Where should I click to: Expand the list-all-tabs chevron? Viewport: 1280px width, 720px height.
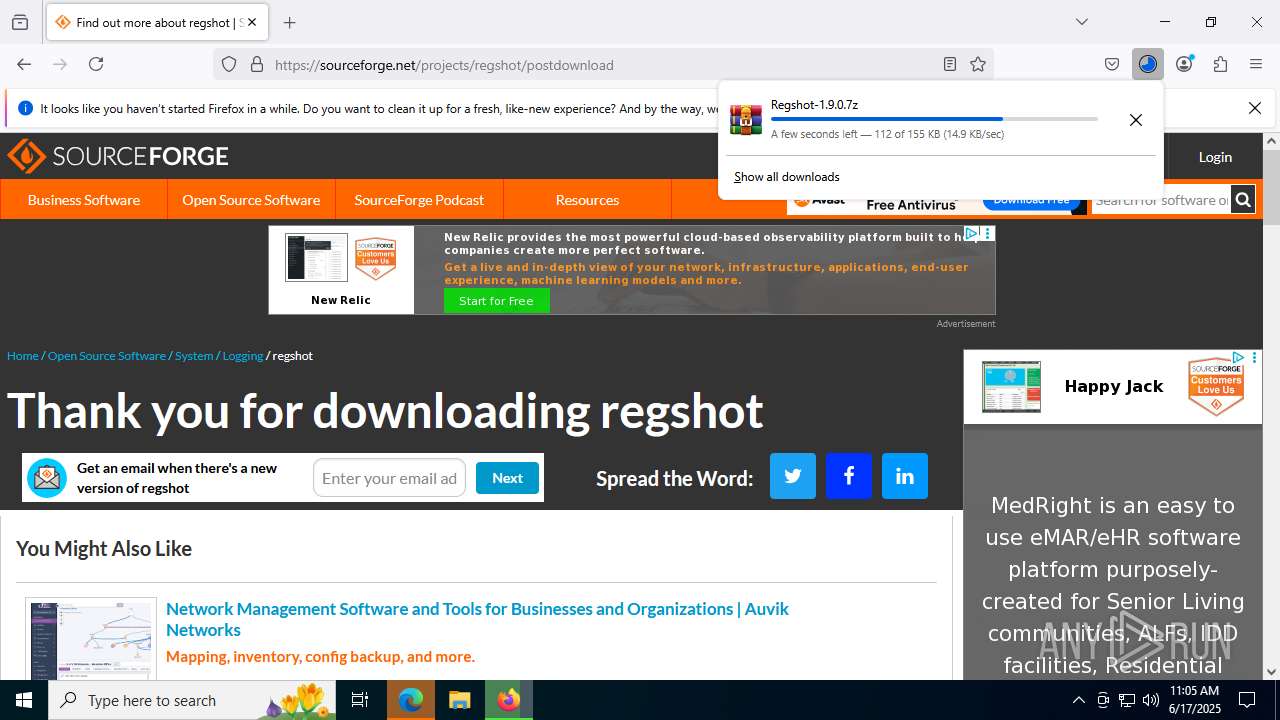[x=1082, y=22]
